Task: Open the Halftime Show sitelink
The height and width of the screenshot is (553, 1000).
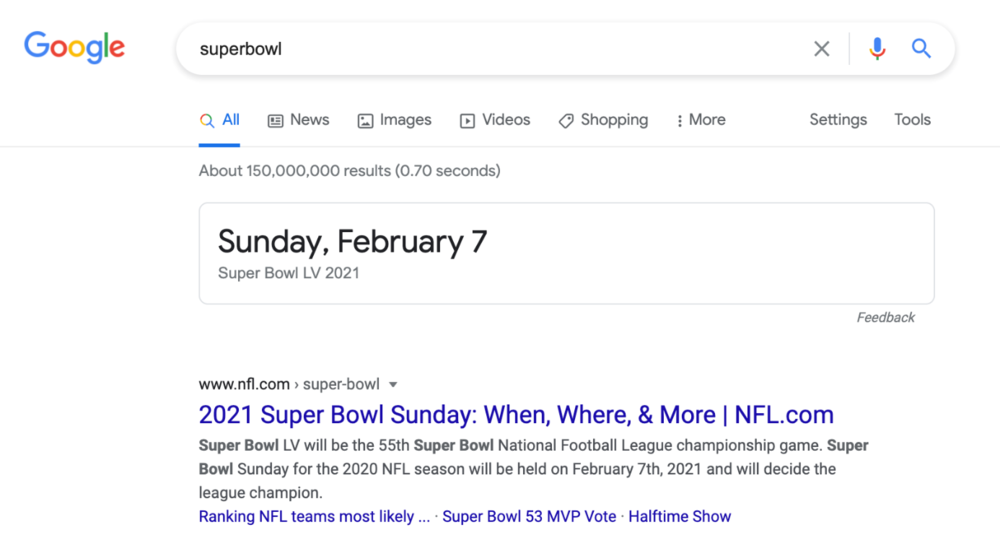Action: pos(680,517)
